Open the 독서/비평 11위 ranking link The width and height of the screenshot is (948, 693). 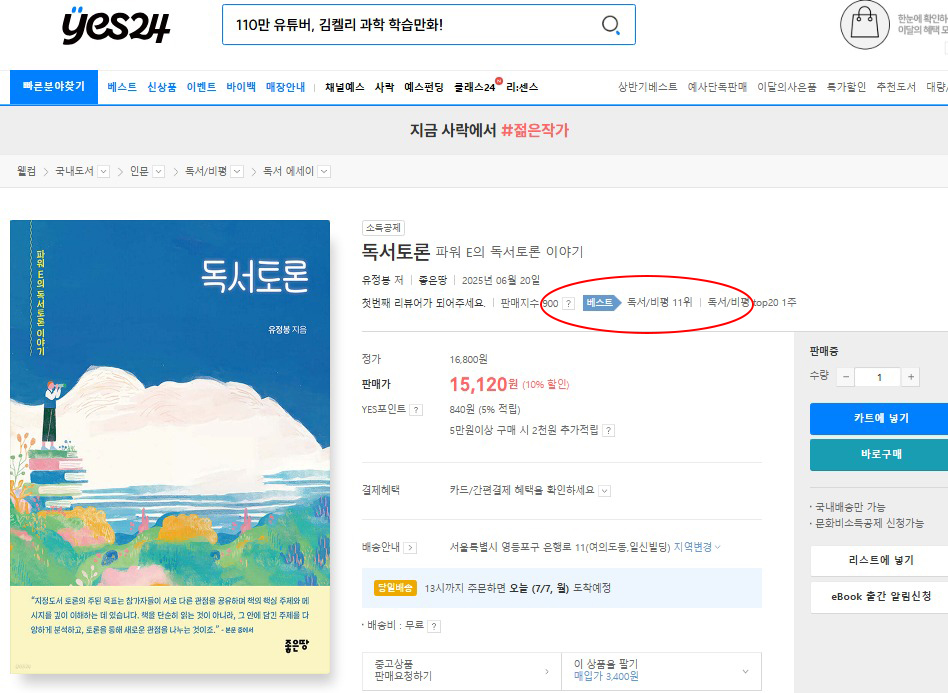(x=660, y=302)
